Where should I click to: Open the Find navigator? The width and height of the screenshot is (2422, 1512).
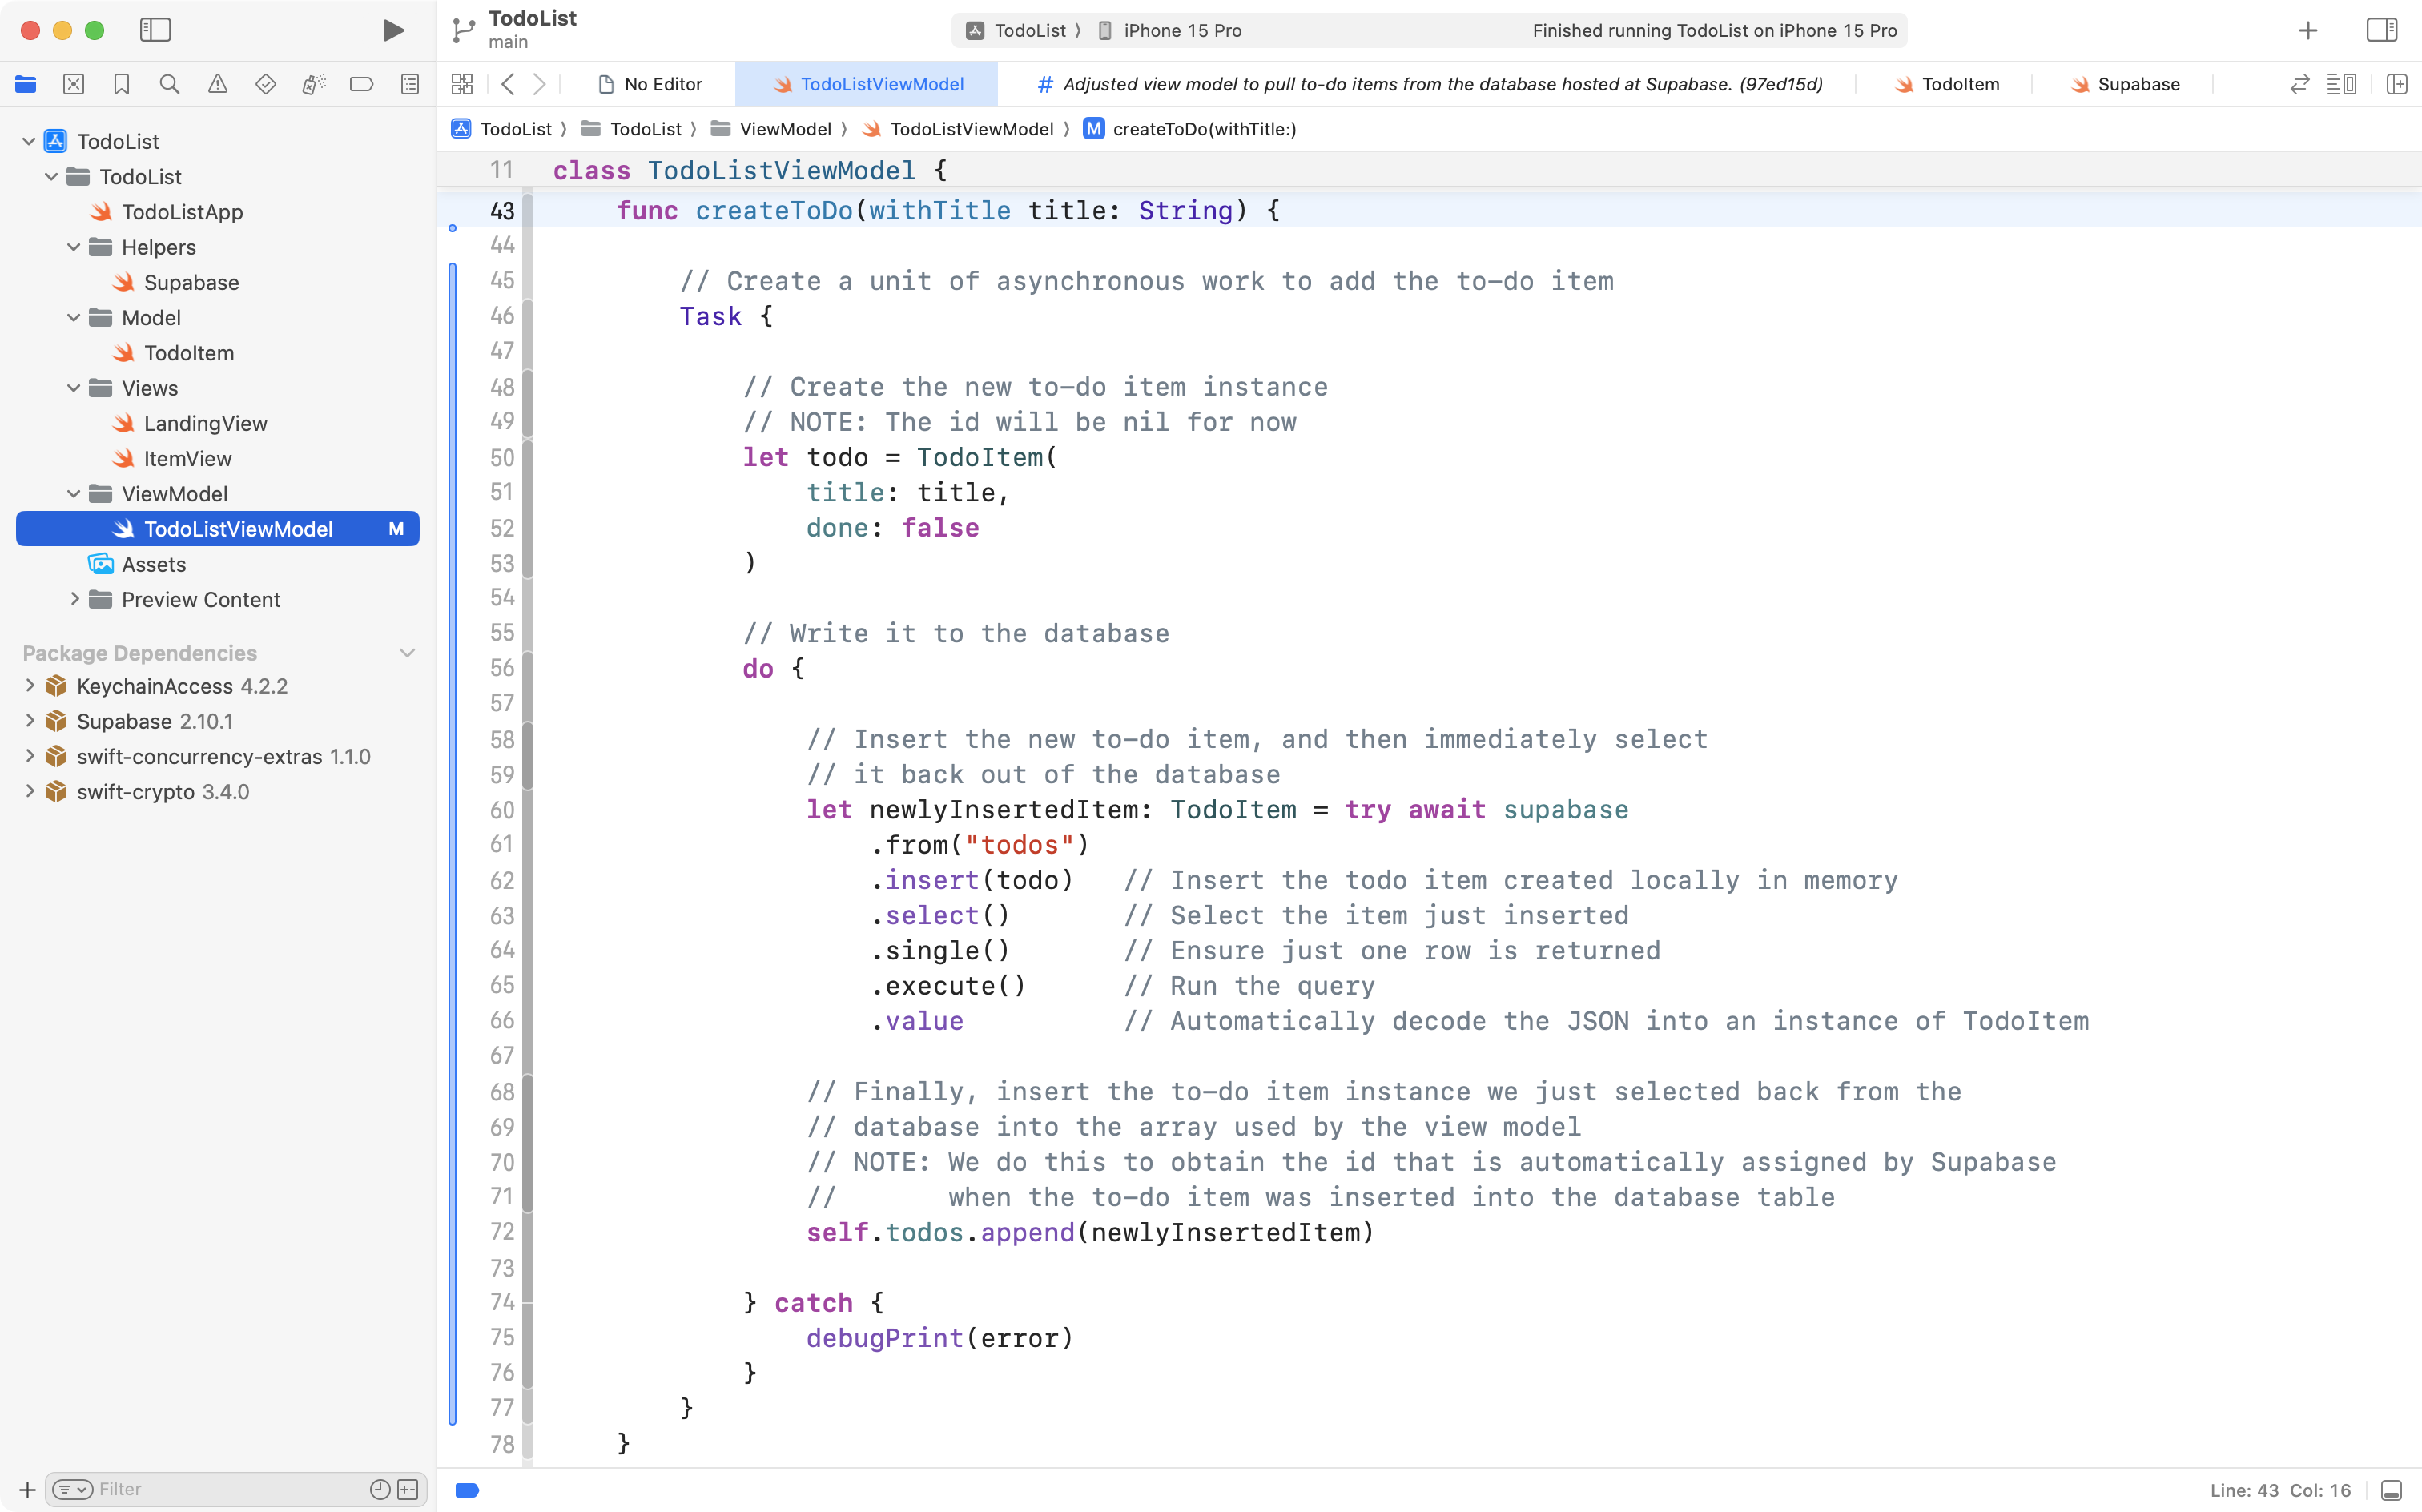click(170, 84)
